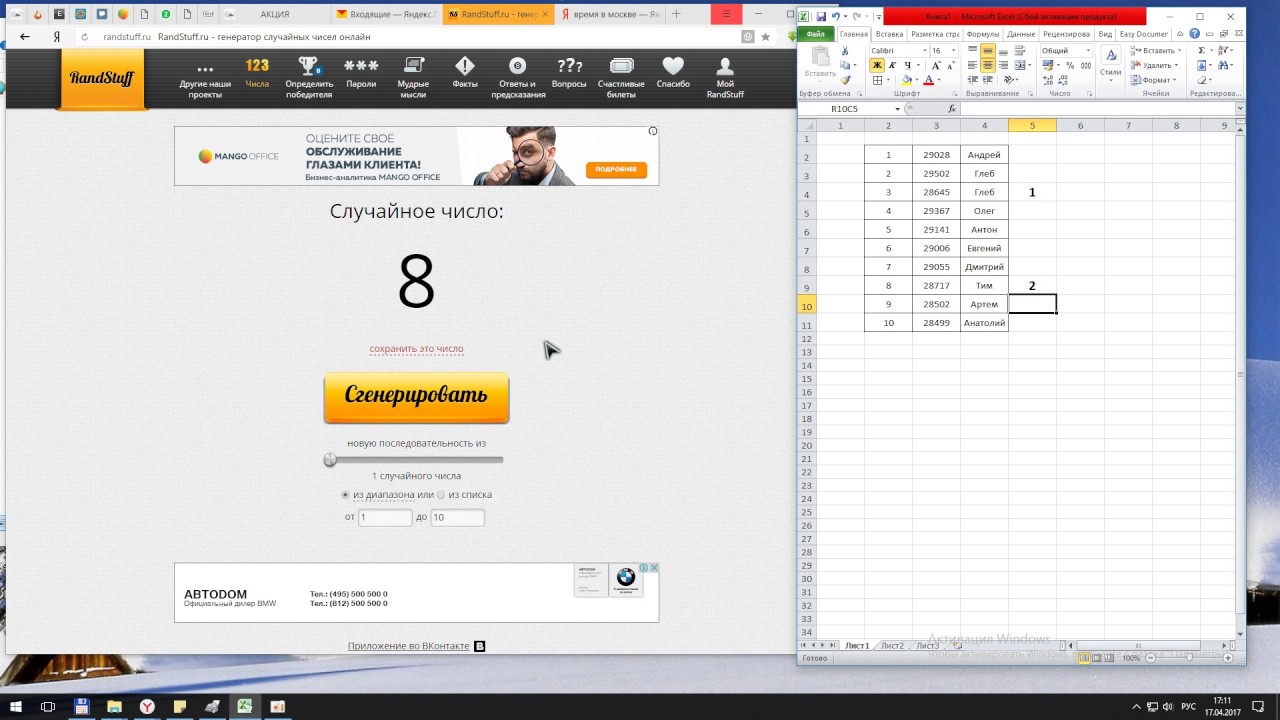
Task: Insert function with fx button
Action: point(952,109)
